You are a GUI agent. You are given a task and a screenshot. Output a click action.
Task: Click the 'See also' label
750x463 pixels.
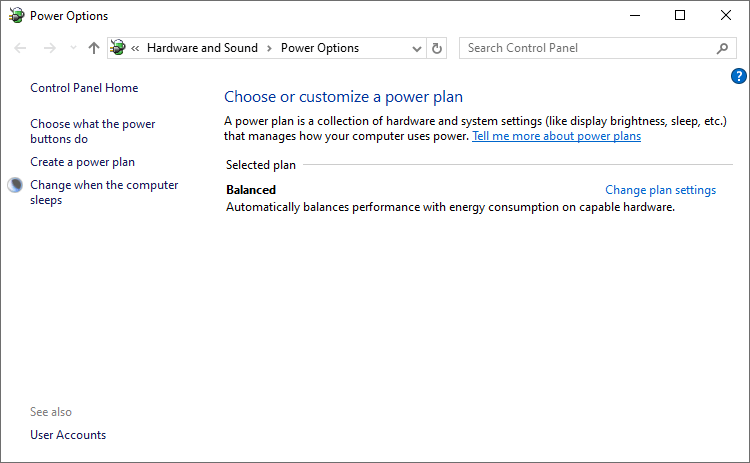click(51, 412)
